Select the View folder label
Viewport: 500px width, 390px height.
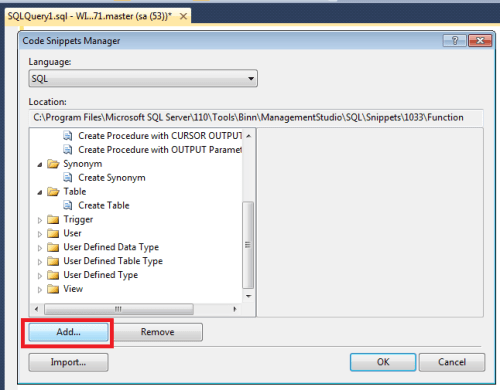pos(73,289)
